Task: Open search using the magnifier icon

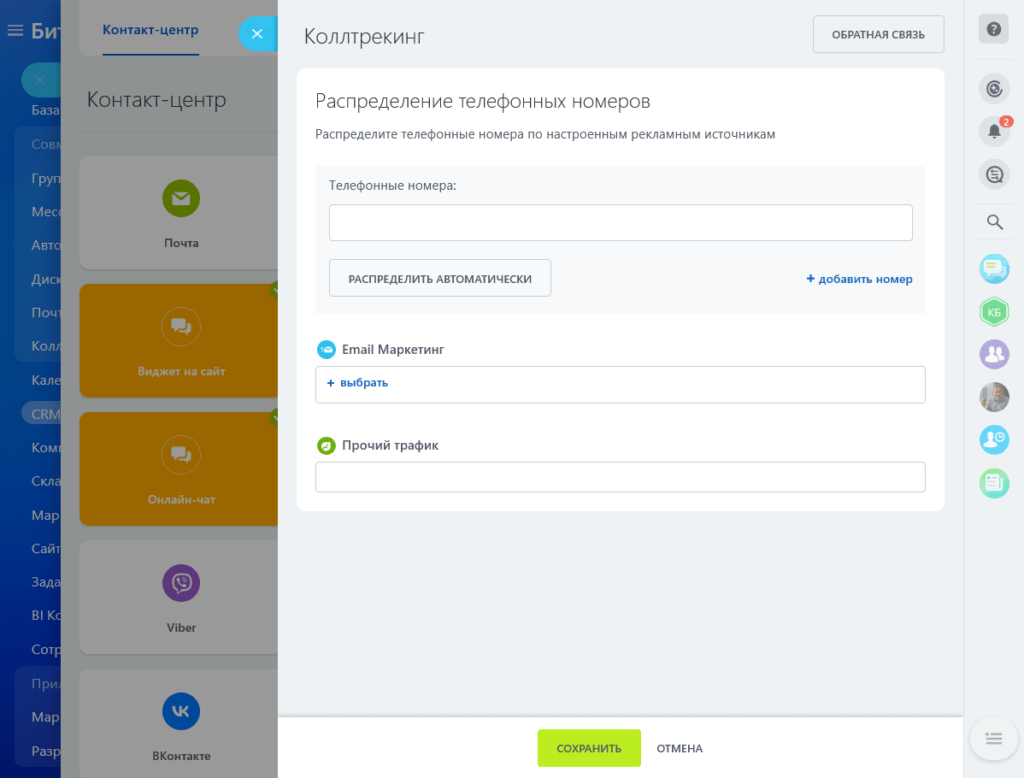Action: (994, 222)
